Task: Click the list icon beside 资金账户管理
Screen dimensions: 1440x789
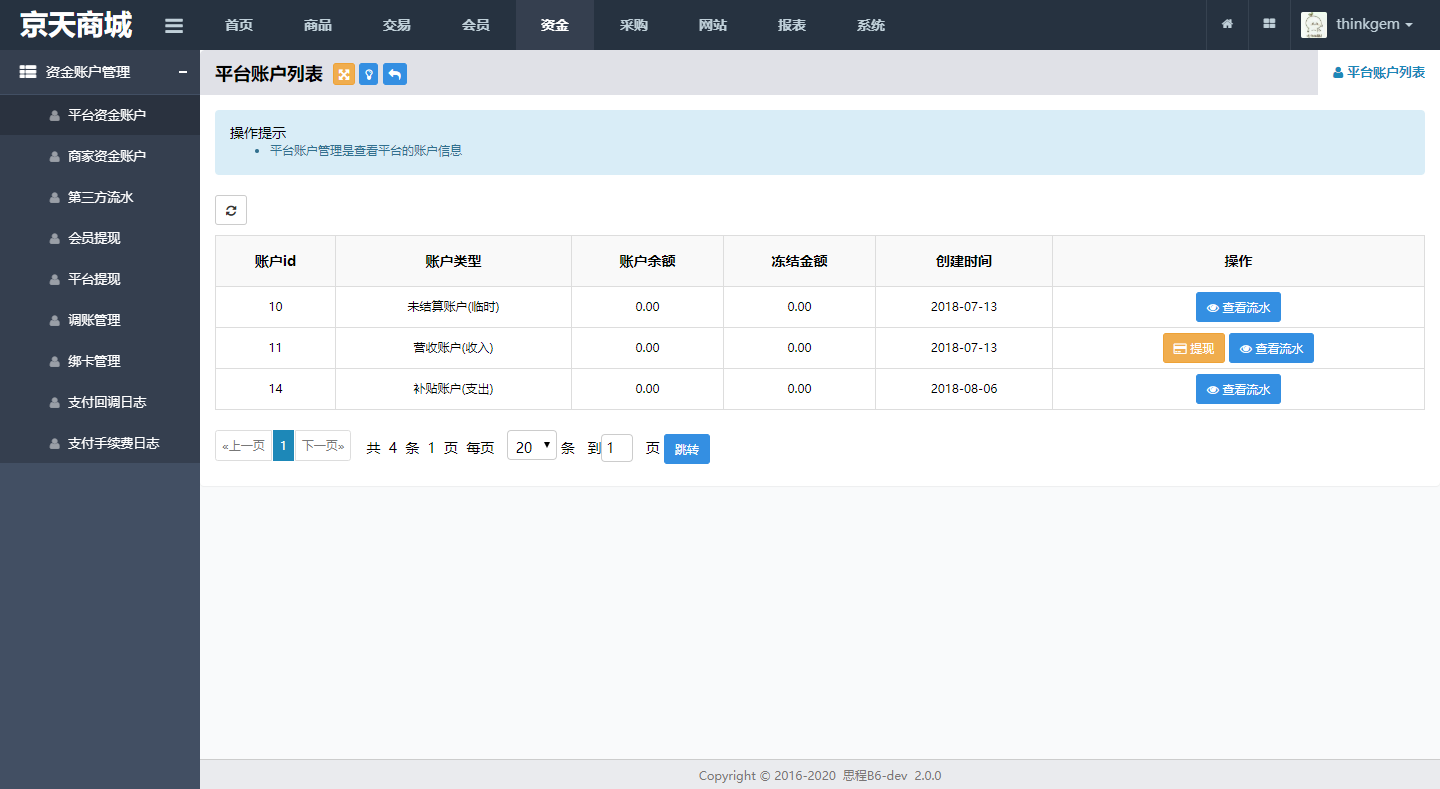Action: [28, 72]
